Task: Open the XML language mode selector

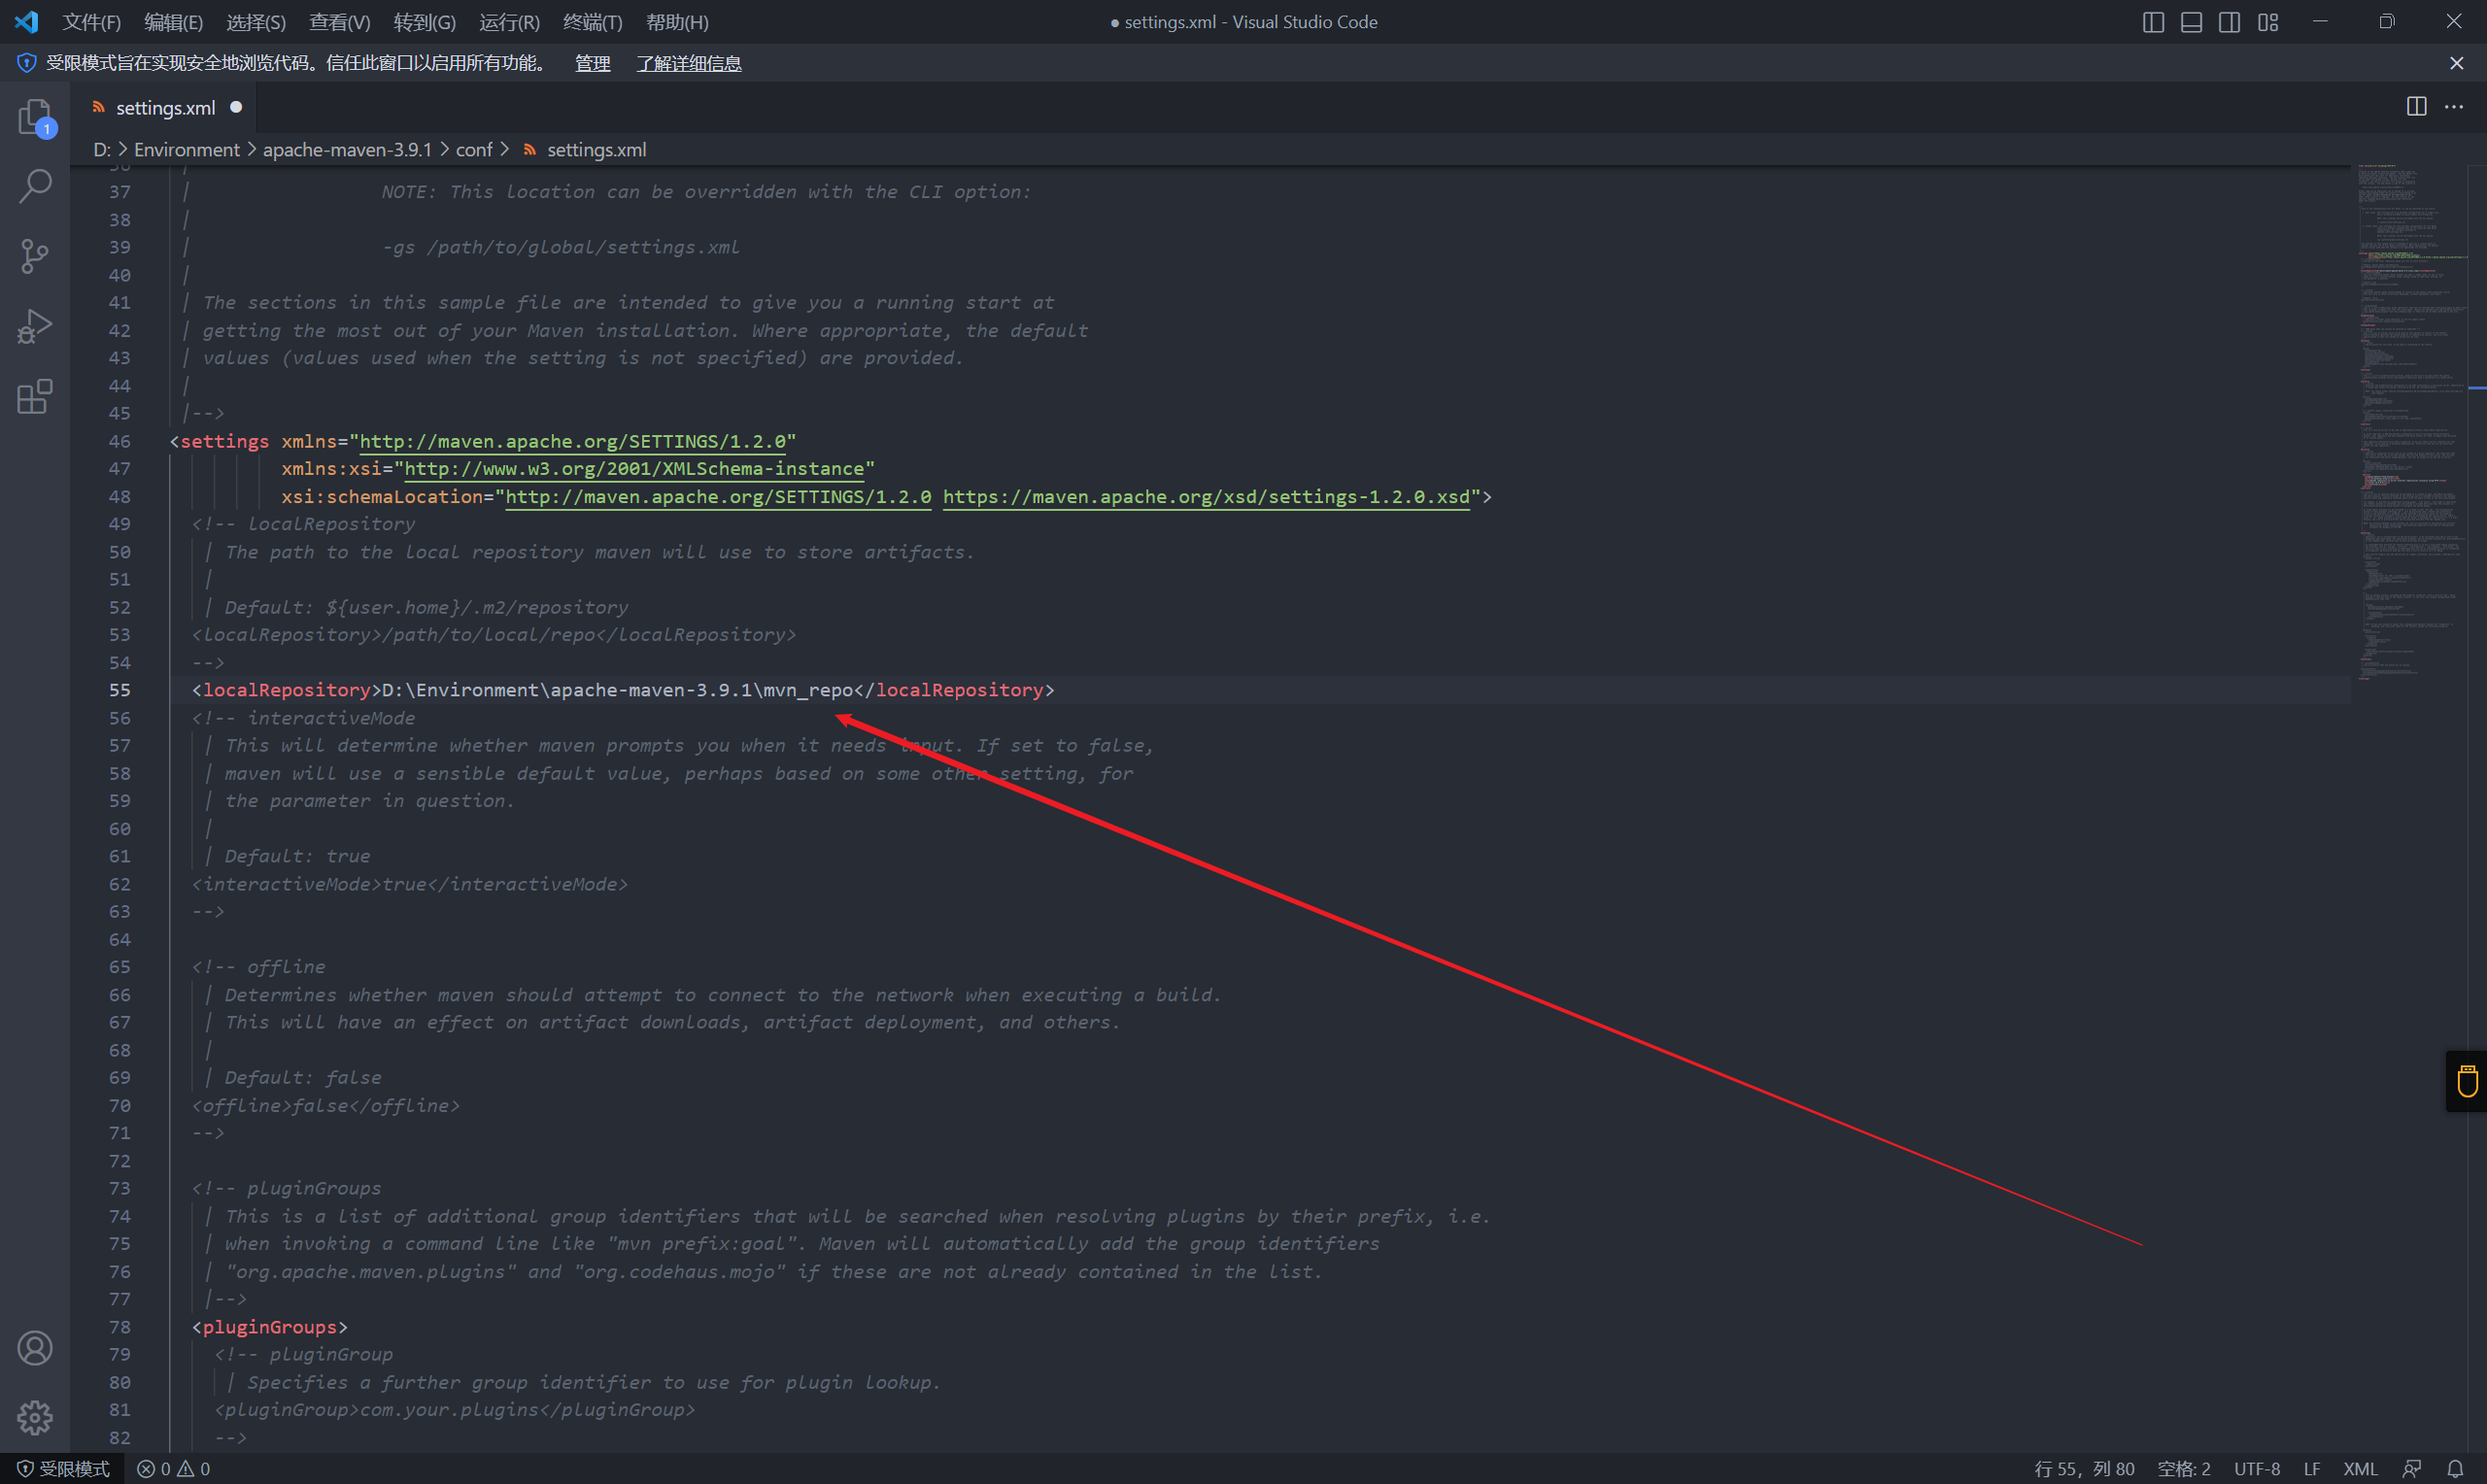Action: (2360, 1468)
